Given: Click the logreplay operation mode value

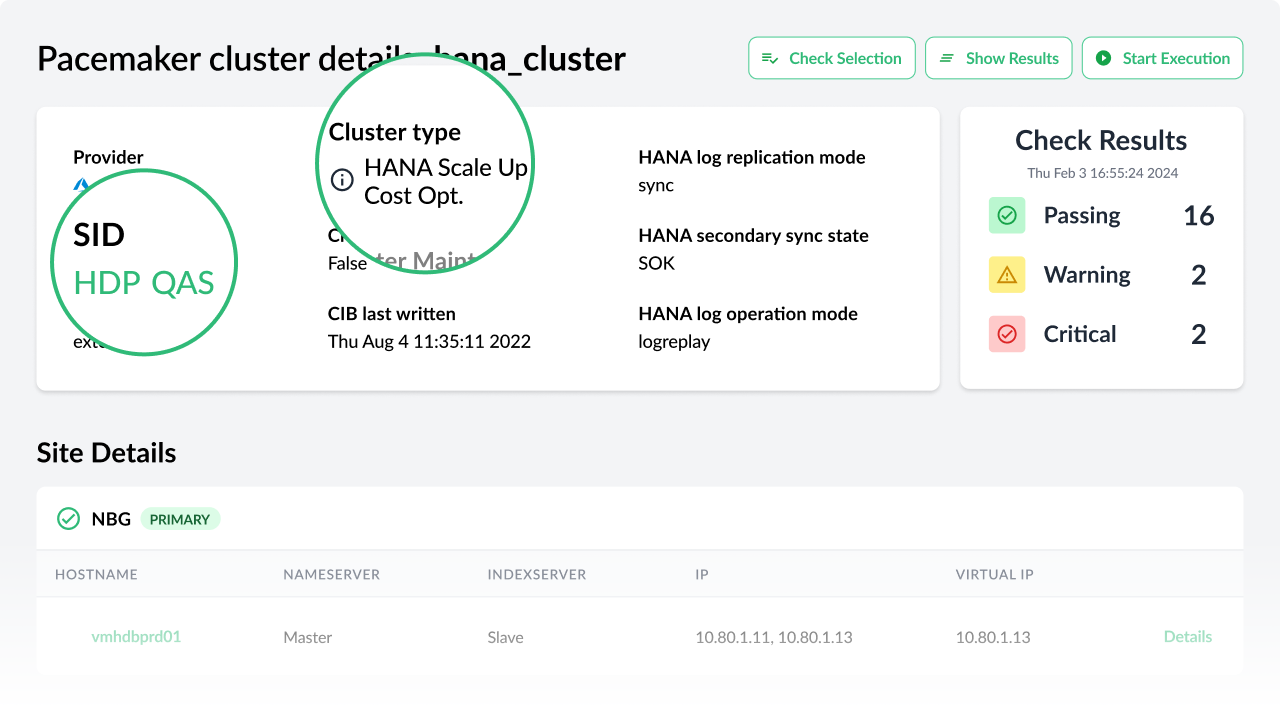Looking at the screenshot, I should [674, 341].
